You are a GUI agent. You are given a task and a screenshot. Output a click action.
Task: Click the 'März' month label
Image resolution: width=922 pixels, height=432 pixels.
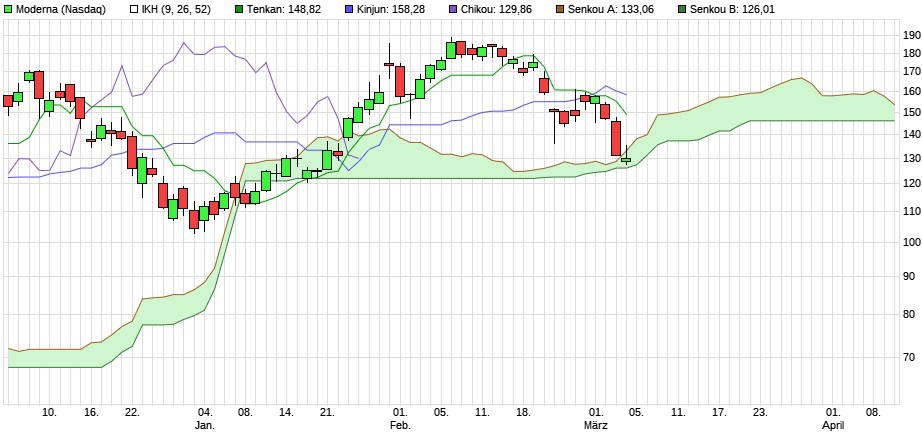(x=597, y=424)
